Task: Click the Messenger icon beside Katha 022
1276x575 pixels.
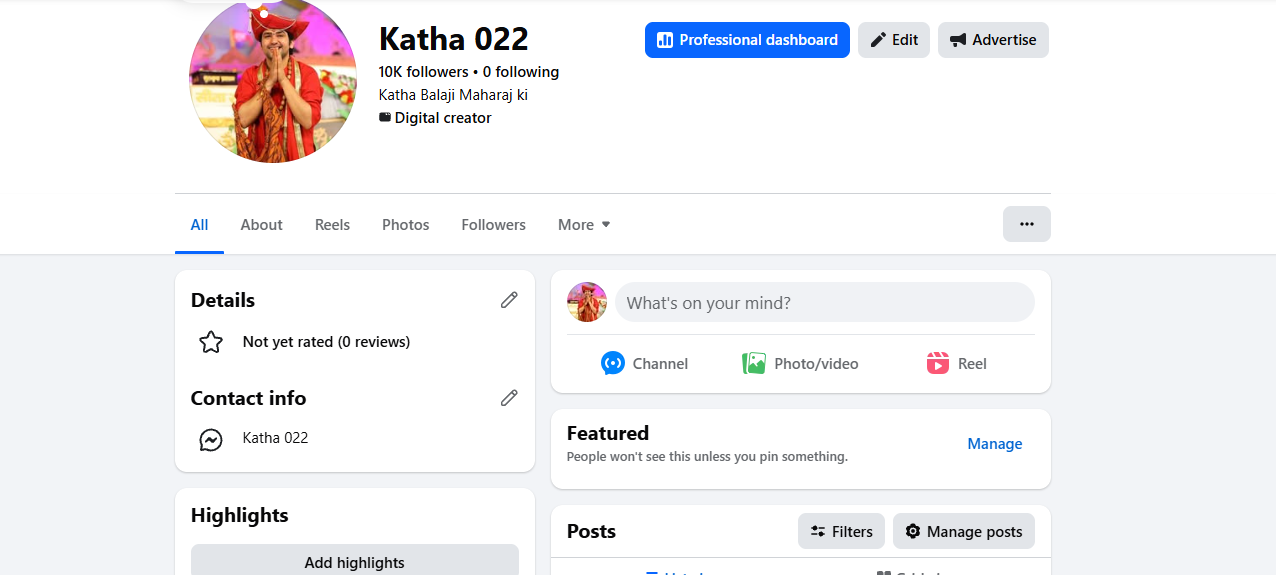Action: click(x=211, y=439)
